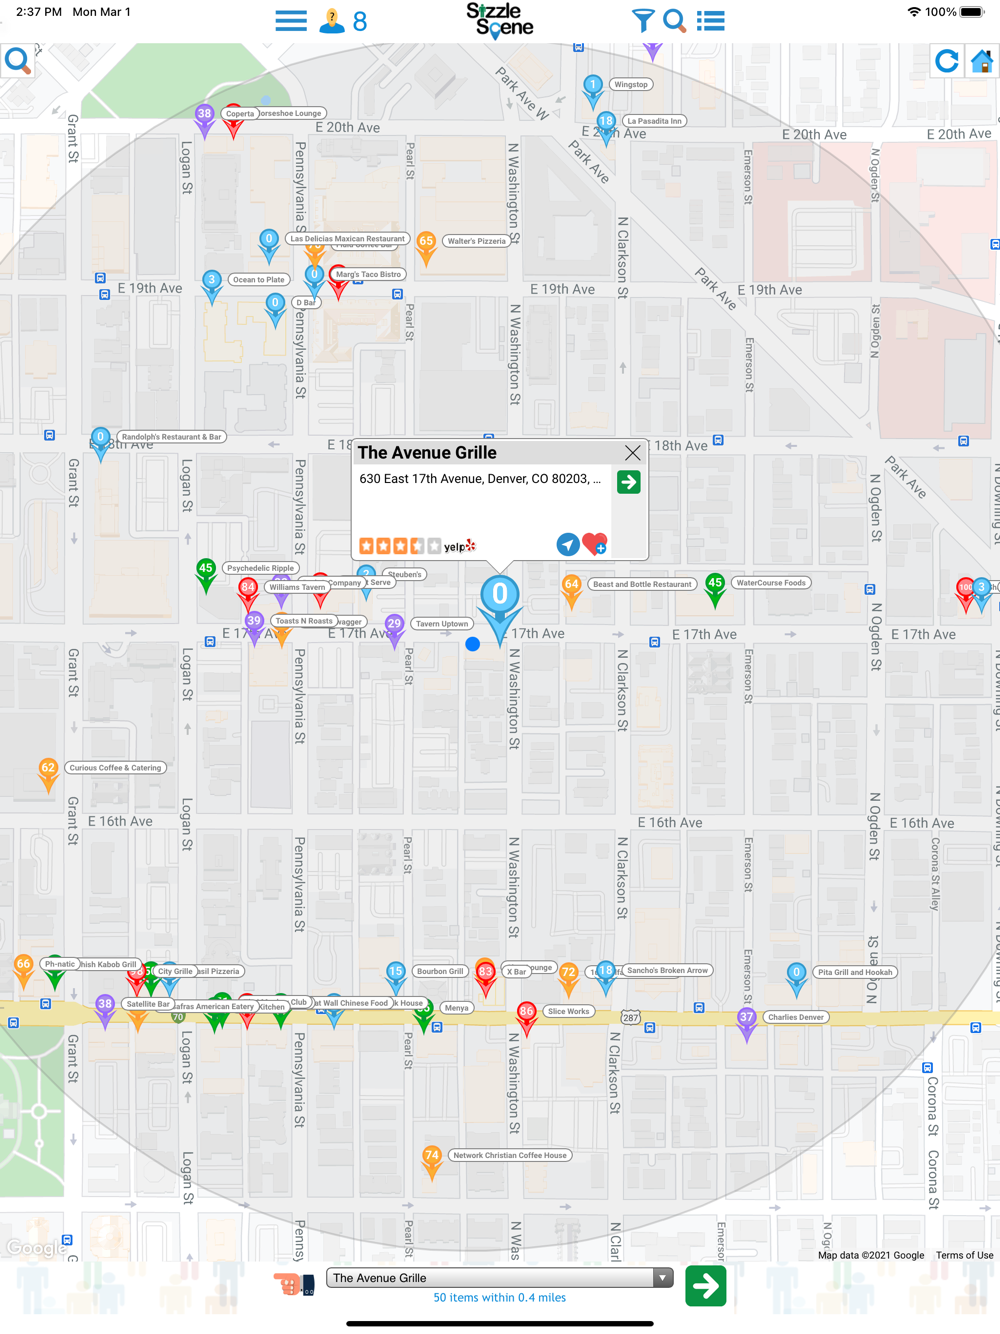Tap Satellite Bar label

148,1004
